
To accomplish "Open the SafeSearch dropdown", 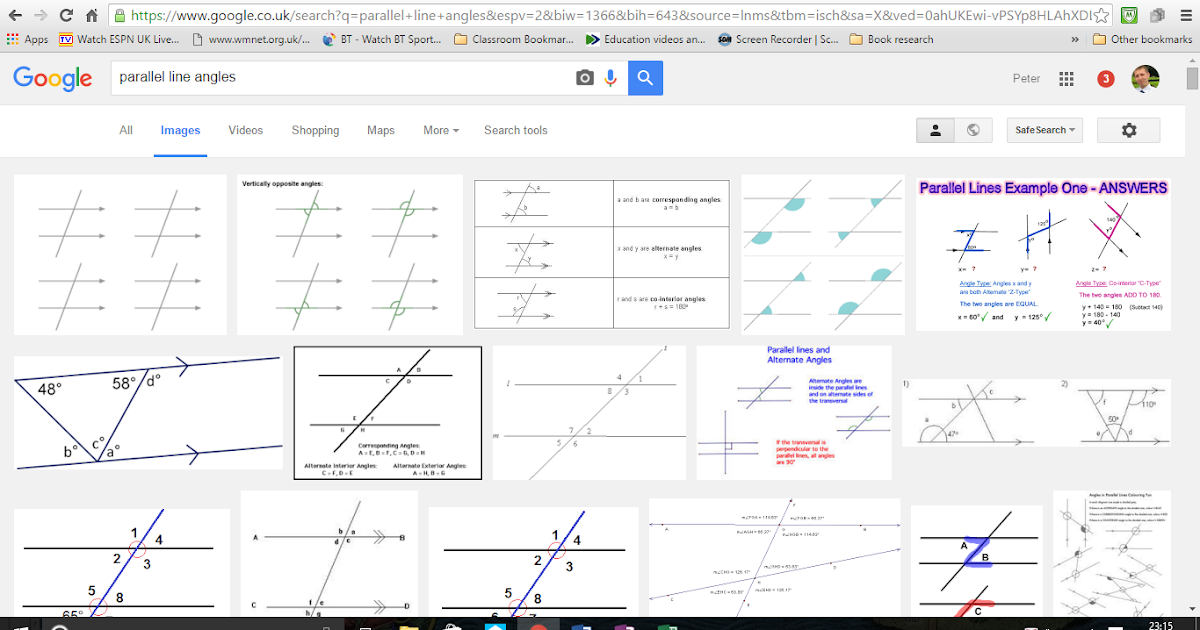I will 1044,130.
